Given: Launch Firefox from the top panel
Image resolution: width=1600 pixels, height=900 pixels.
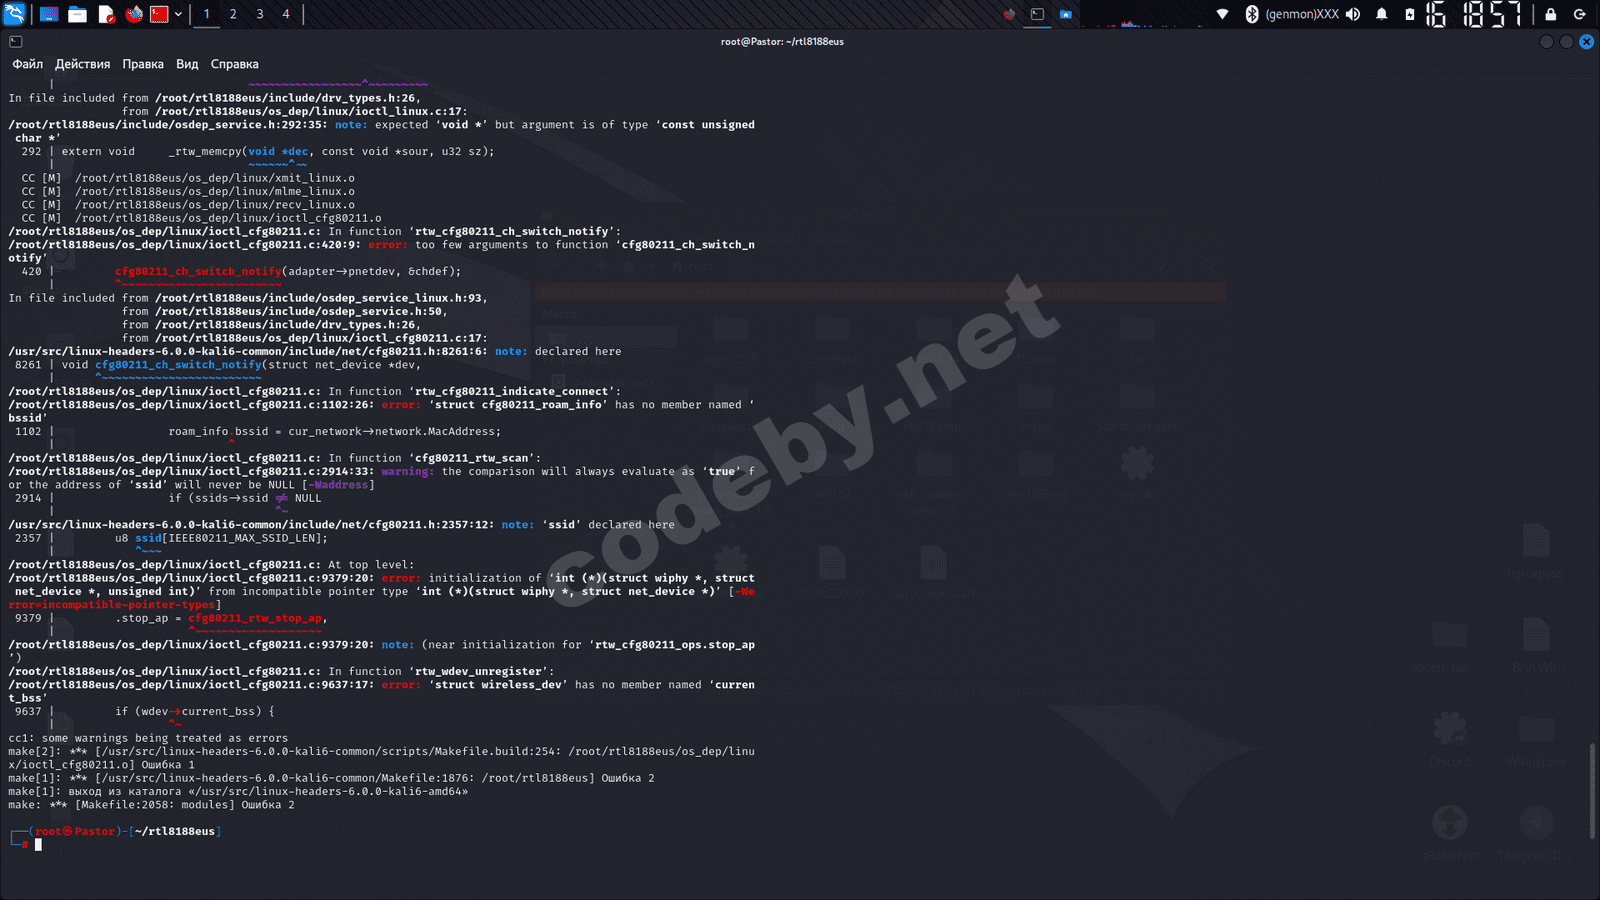Looking at the screenshot, I should tap(133, 14).
